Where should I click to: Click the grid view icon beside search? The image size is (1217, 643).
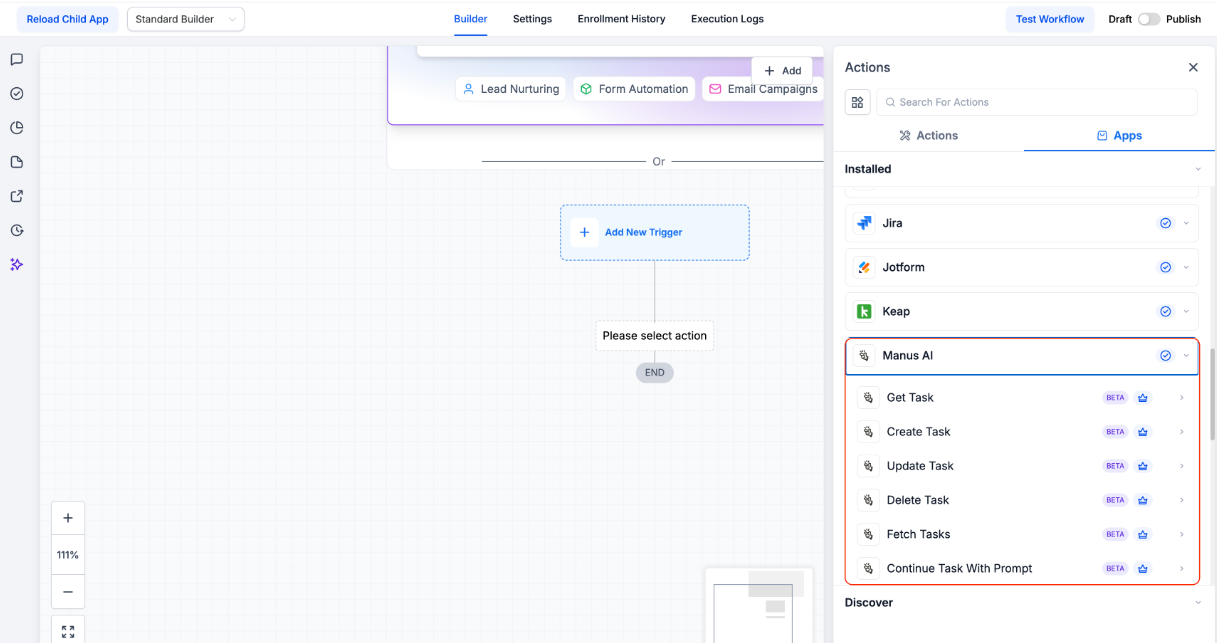point(857,102)
